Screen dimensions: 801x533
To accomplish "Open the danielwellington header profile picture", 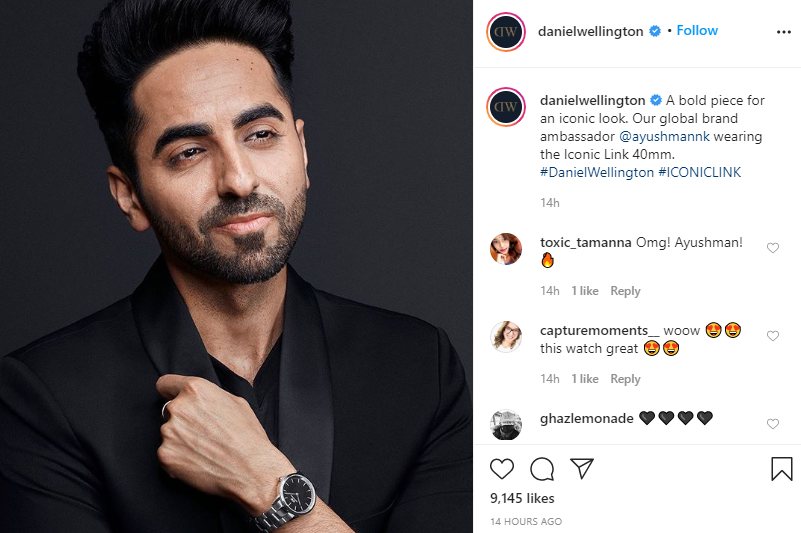I will pos(506,32).
